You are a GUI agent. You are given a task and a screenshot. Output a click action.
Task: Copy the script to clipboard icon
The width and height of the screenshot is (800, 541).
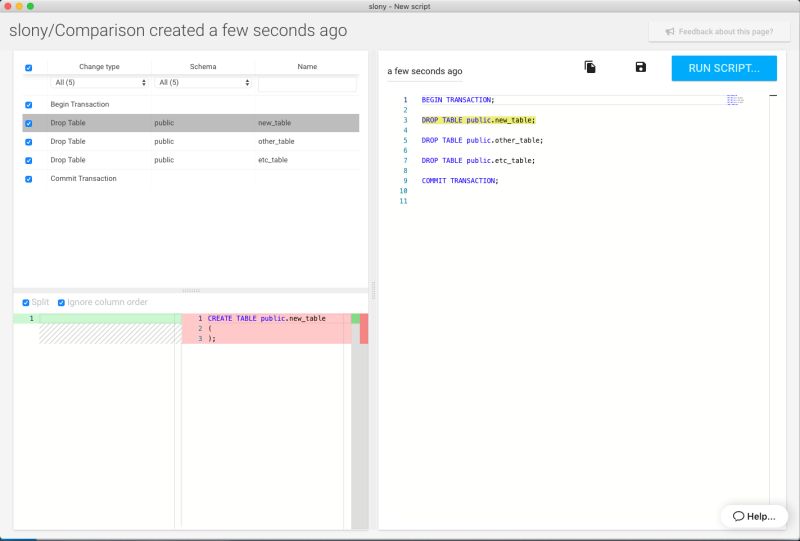[590, 67]
